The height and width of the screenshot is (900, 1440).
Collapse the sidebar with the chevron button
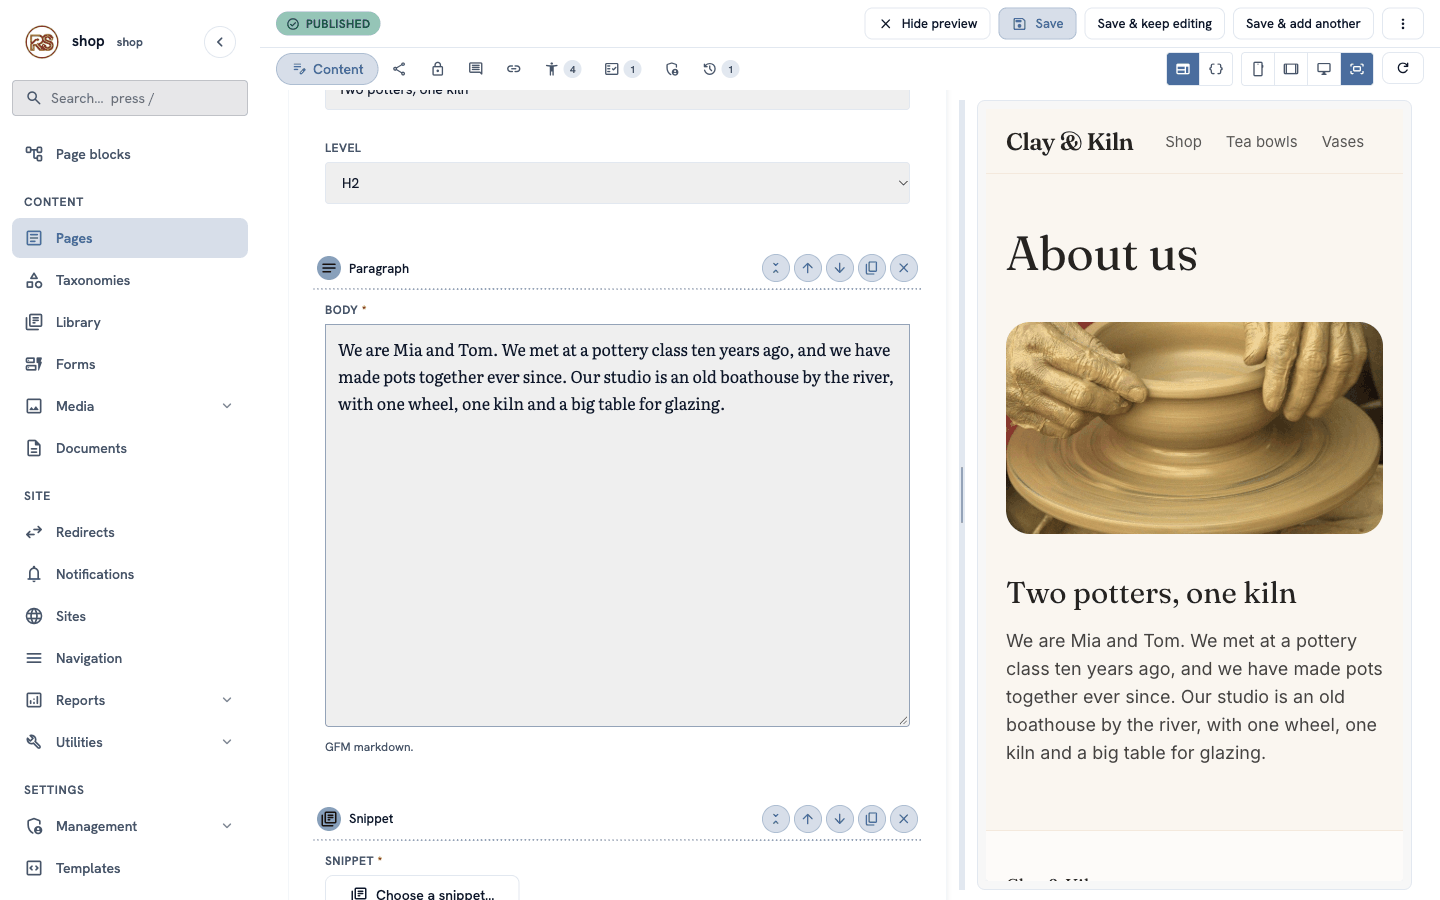click(220, 42)
